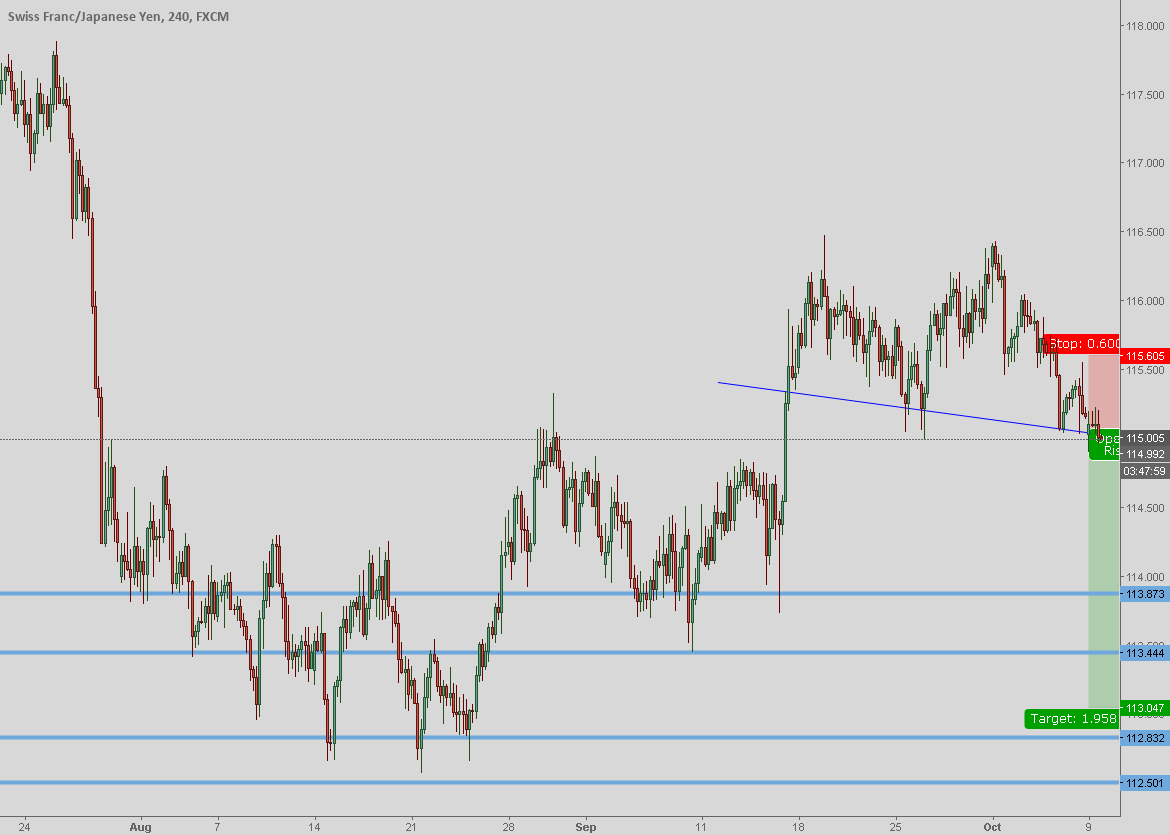Click "Oct" on the time axis
Image resolution: width=1170 pixels, height=835 pixels.
pos(993,828)
